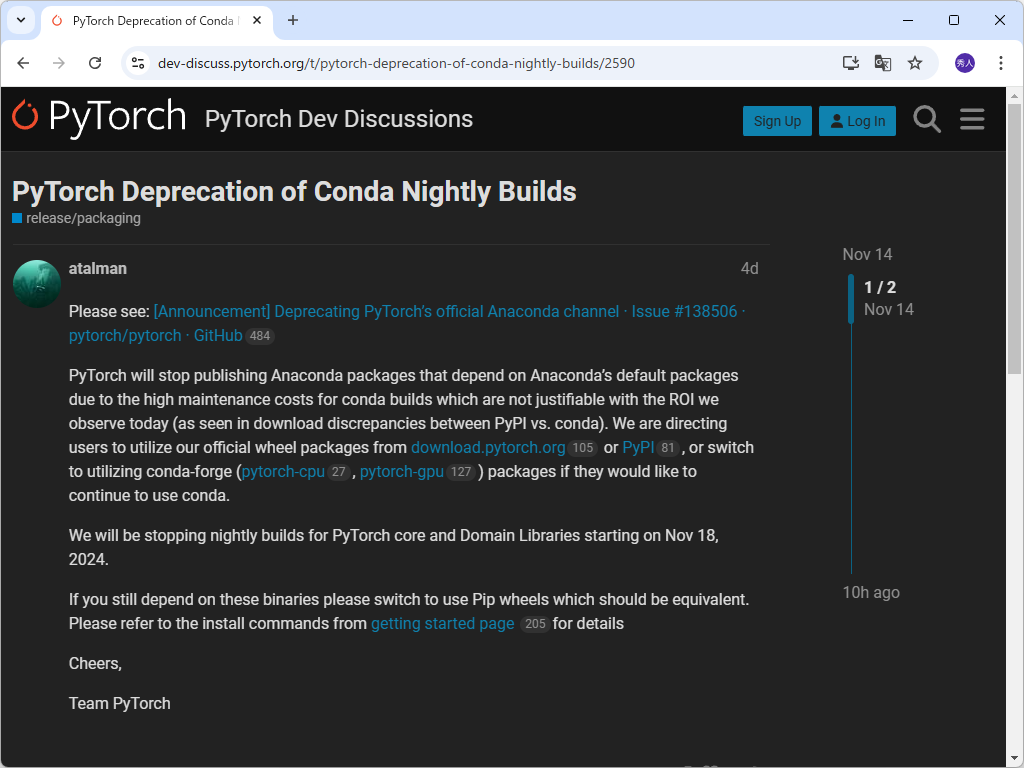Click the Nov 14 timeline start date
Image resolution: width=1024 pixels, height=768 pixels.
(867, 254)
